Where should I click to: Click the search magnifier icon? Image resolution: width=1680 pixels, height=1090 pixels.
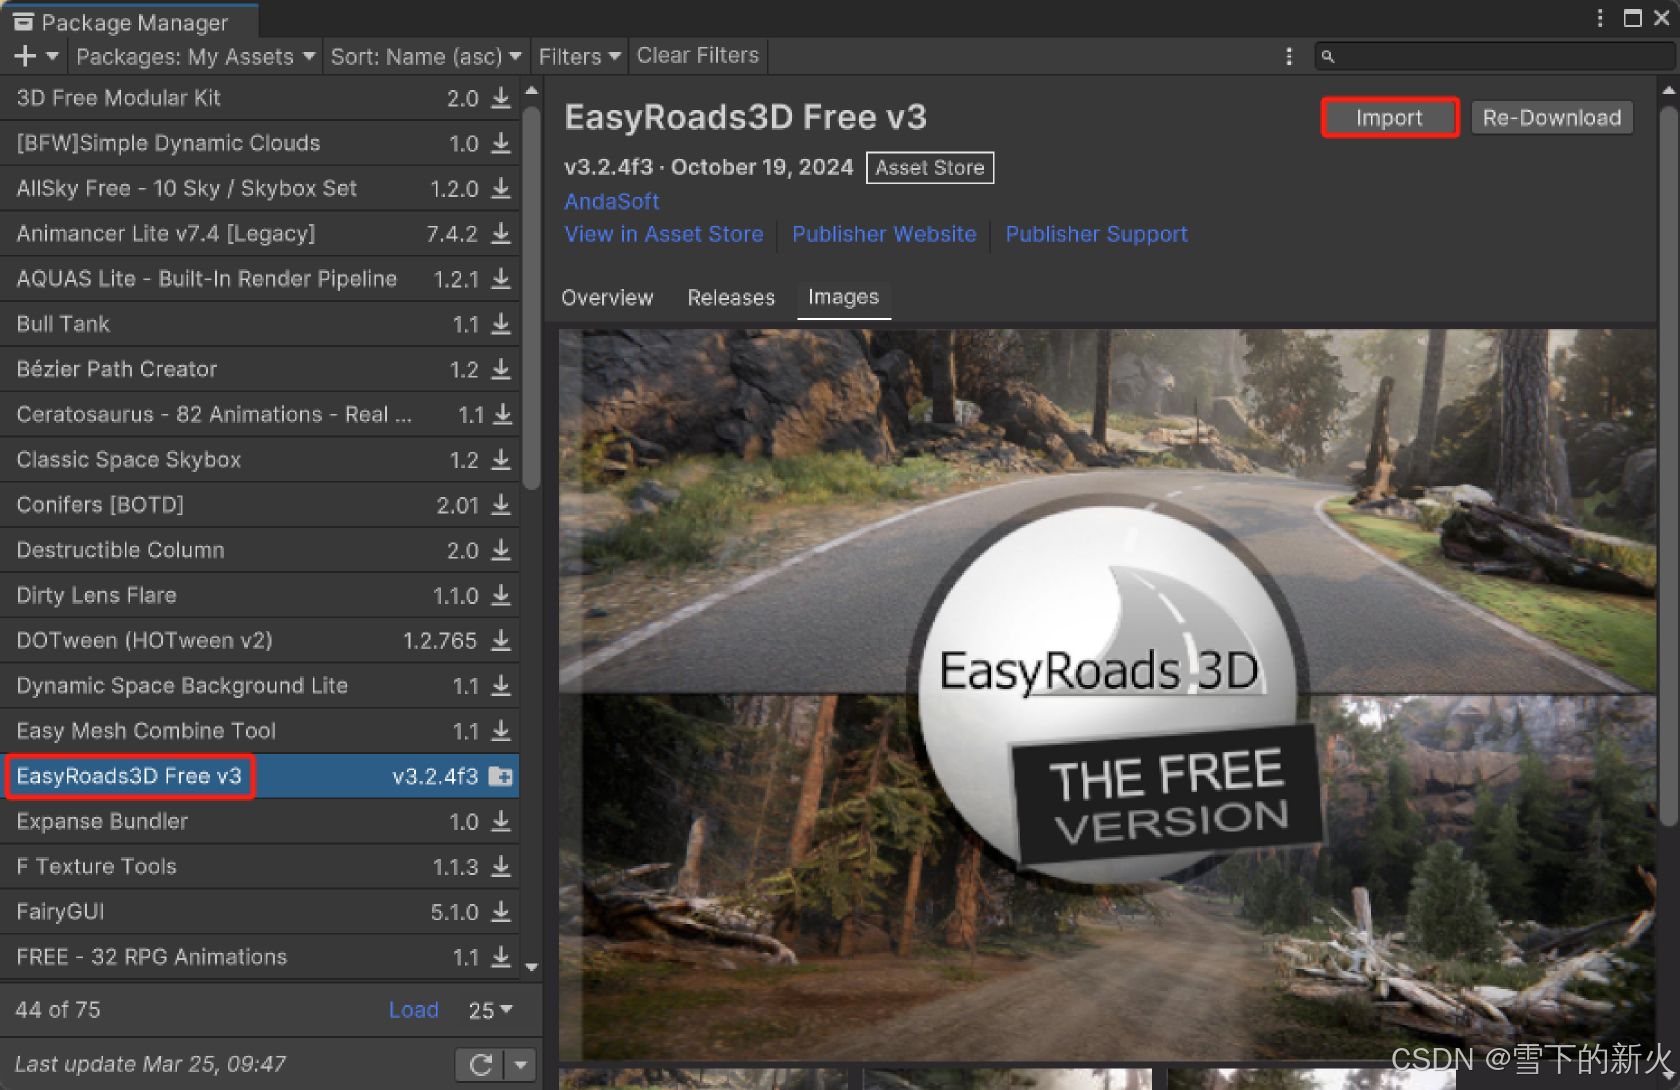[1330, 56]
